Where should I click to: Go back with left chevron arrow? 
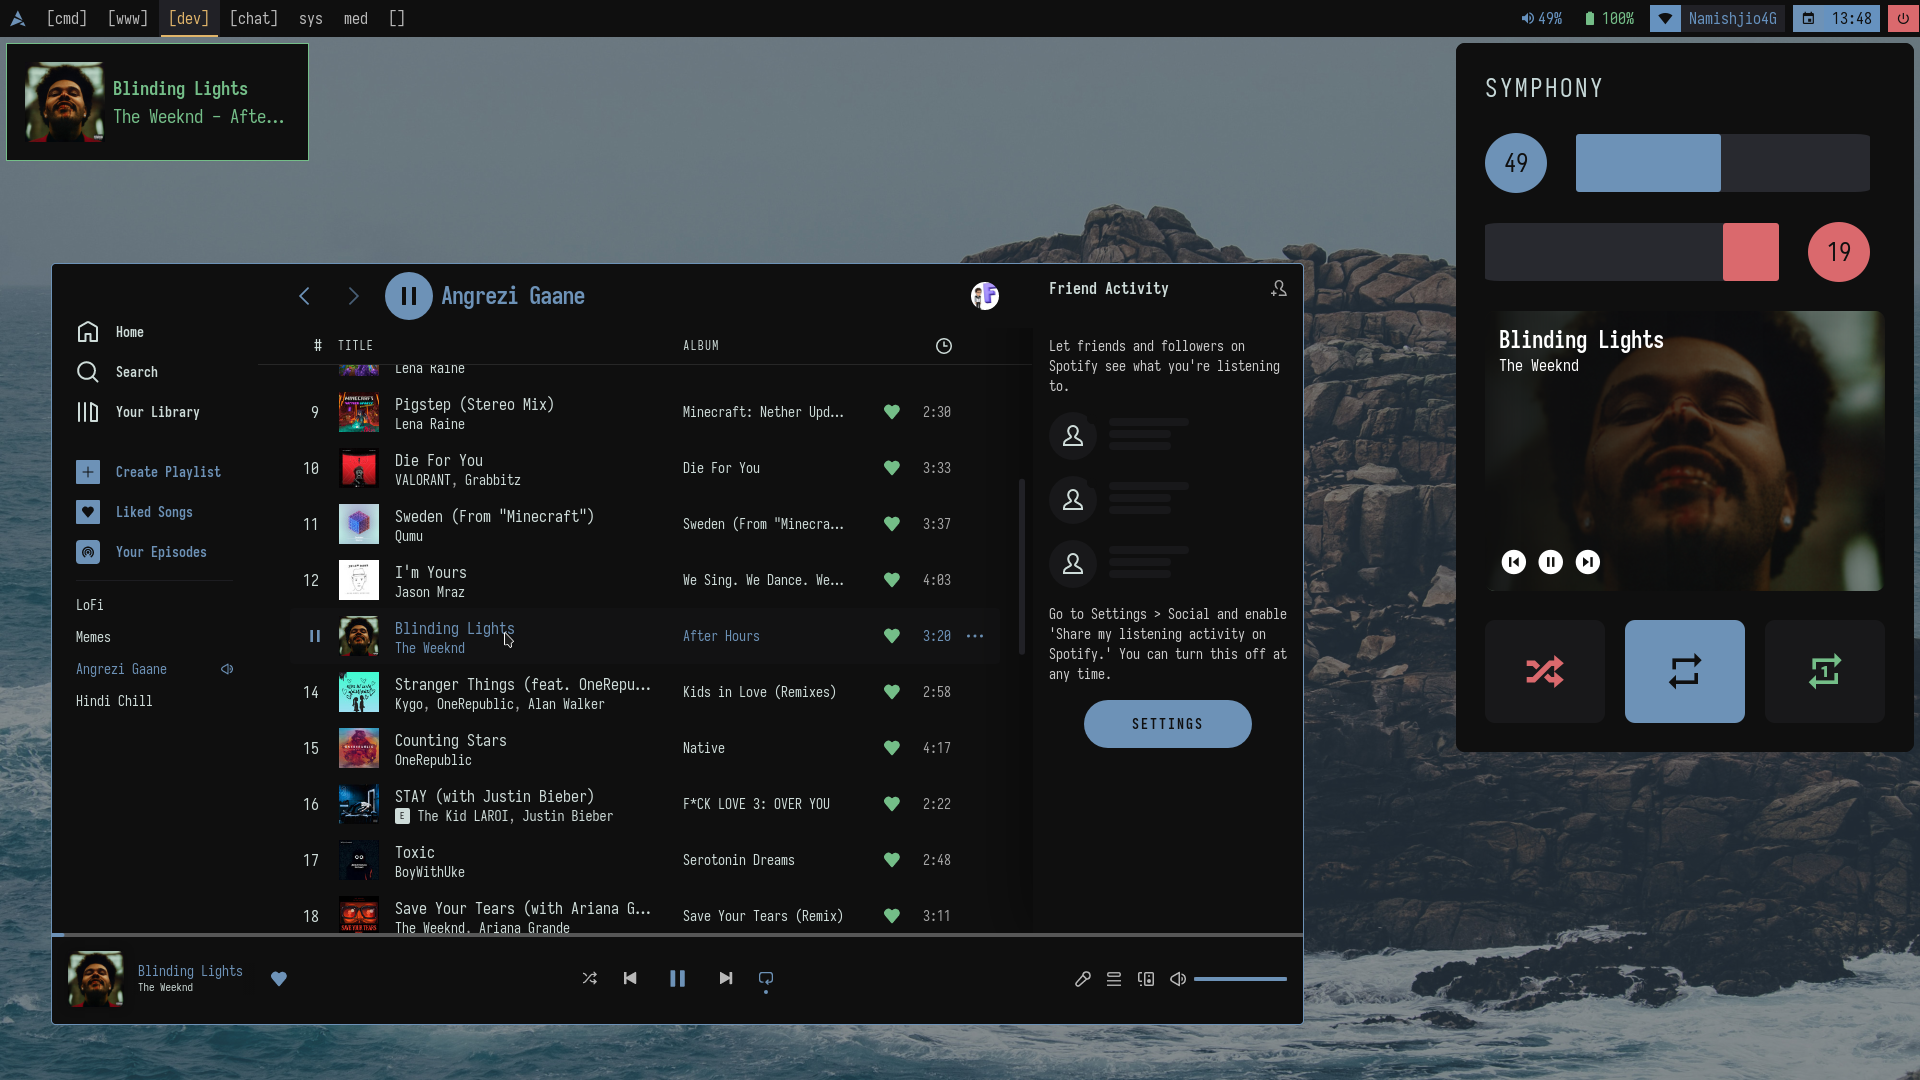pos(305,296)
